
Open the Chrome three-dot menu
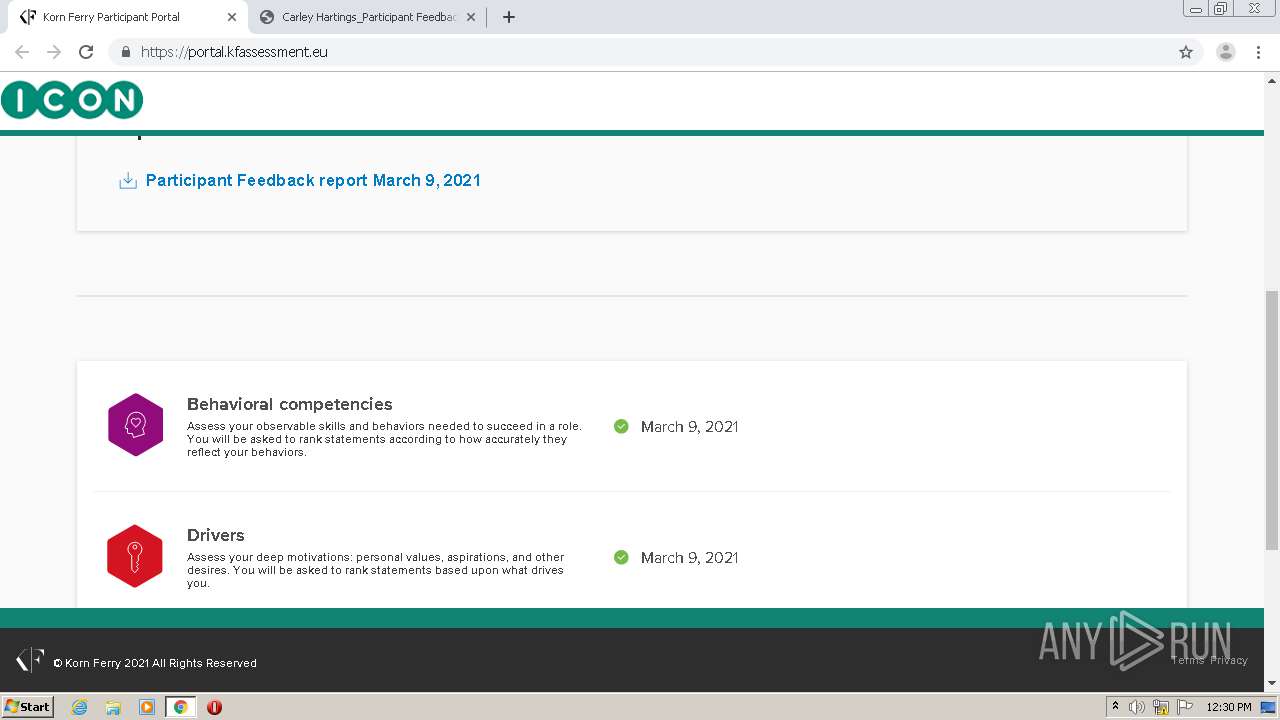1258,52
